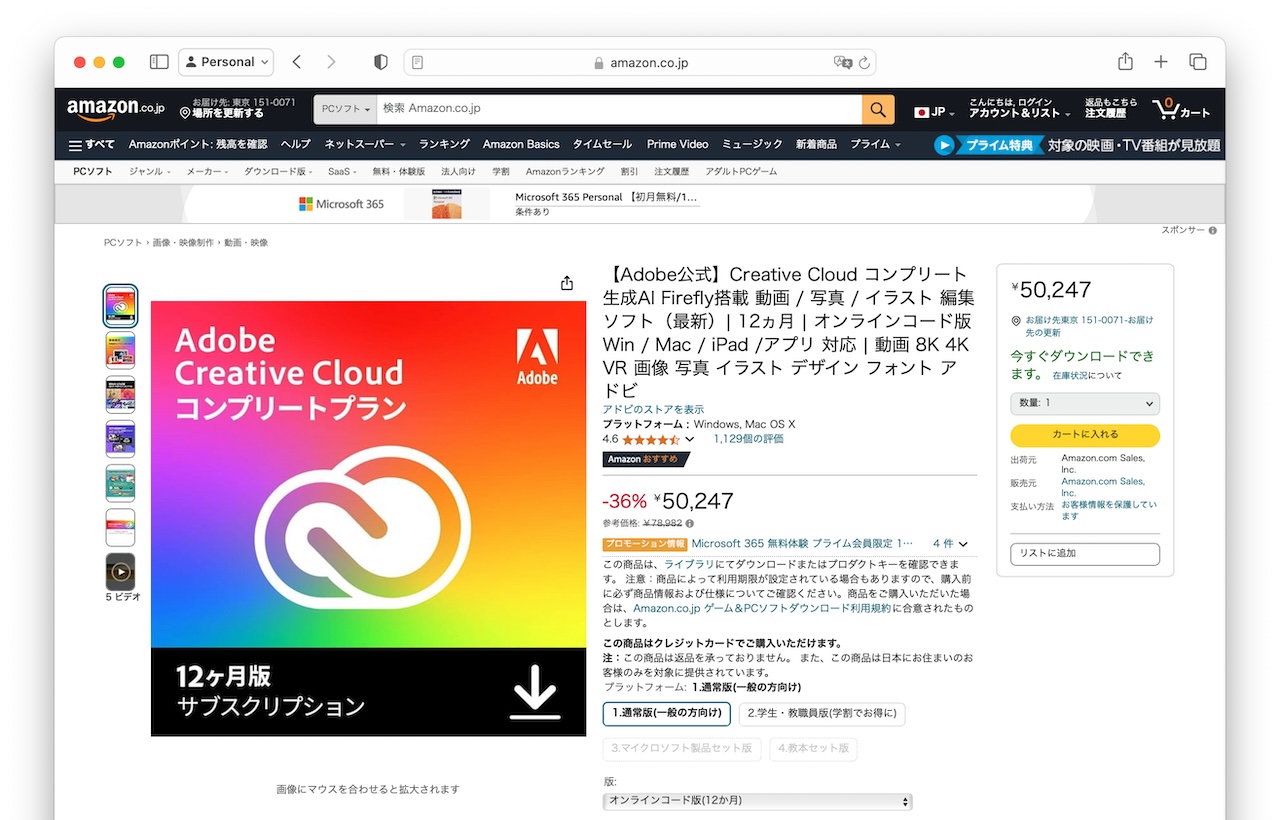Screen dimensions: 1280x820
Task: Click the reader view icon in the address bar
Action: coord(418,62)
